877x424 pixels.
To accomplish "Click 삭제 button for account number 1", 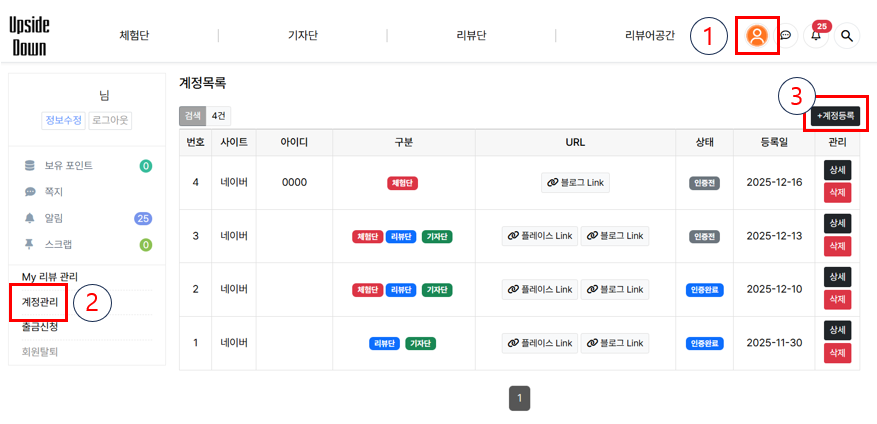I will click(x=837, y=353).
